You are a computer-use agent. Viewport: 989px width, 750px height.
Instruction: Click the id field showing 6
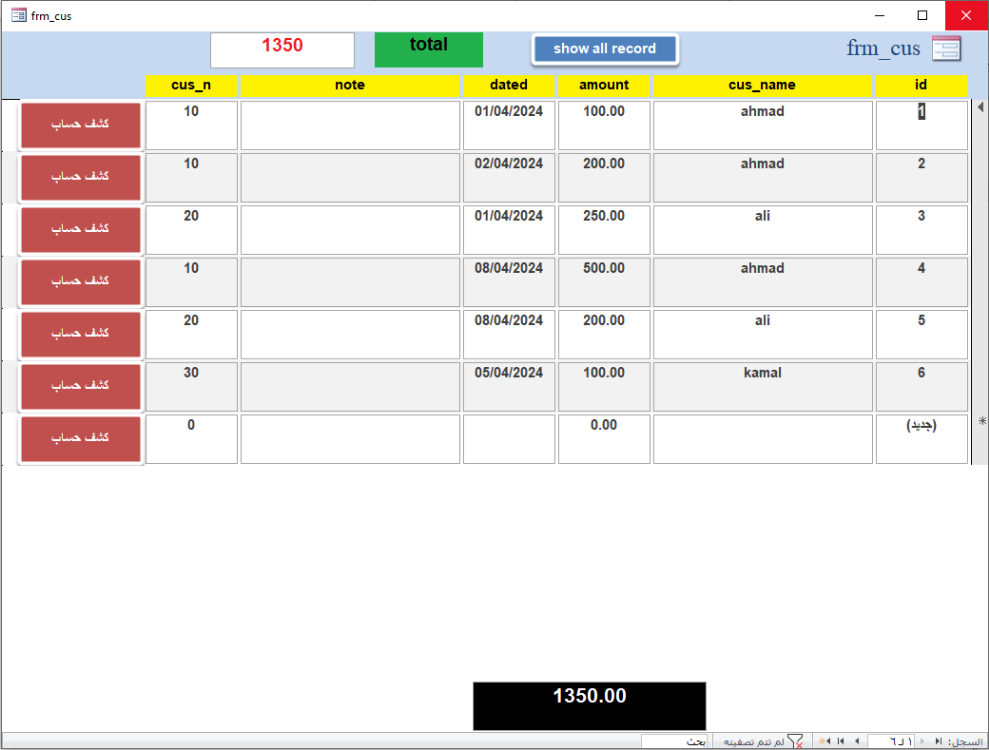click(922, 387)
